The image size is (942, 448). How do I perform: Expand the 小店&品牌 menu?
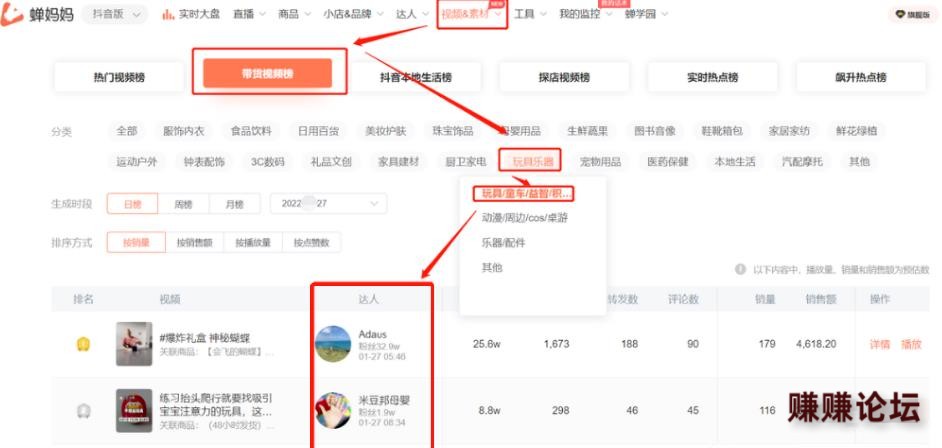(x=353, y=14)
